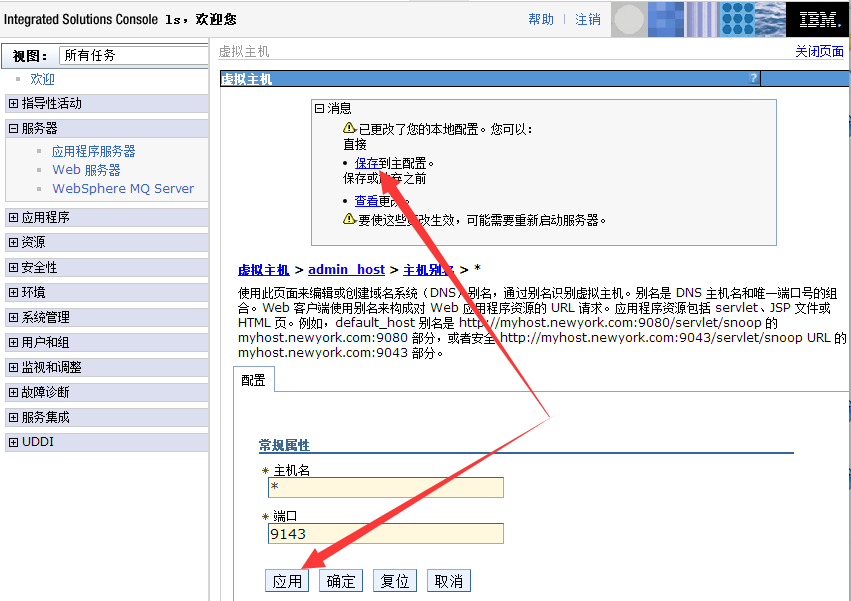Expand the UDDI section
The width and height of the screenshot is (851, 601).
14,442
